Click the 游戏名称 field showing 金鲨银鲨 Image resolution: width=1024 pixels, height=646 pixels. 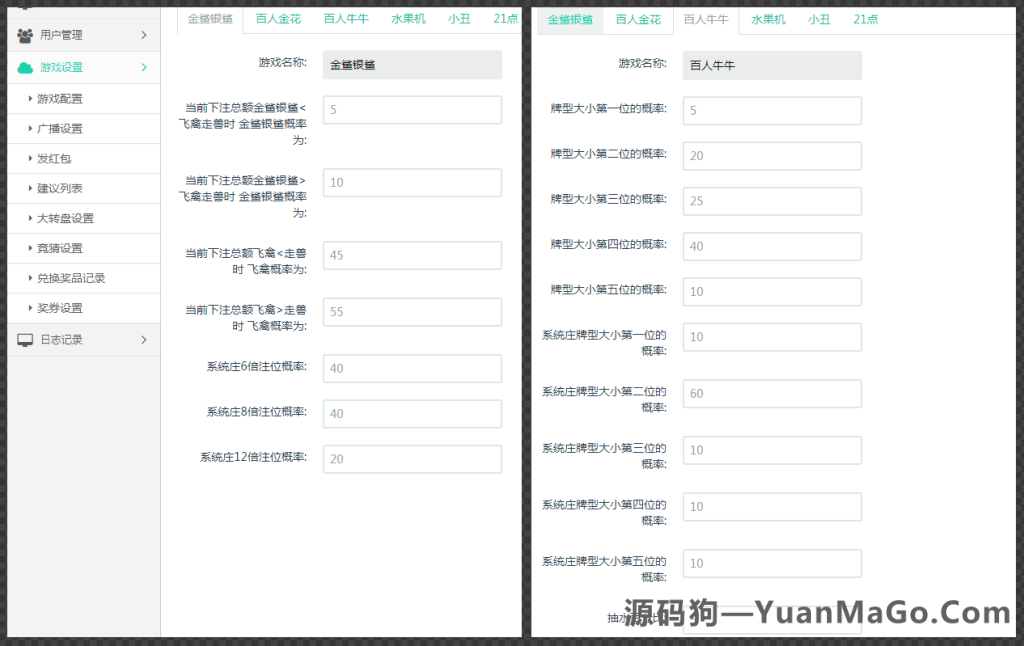[412, 64]
